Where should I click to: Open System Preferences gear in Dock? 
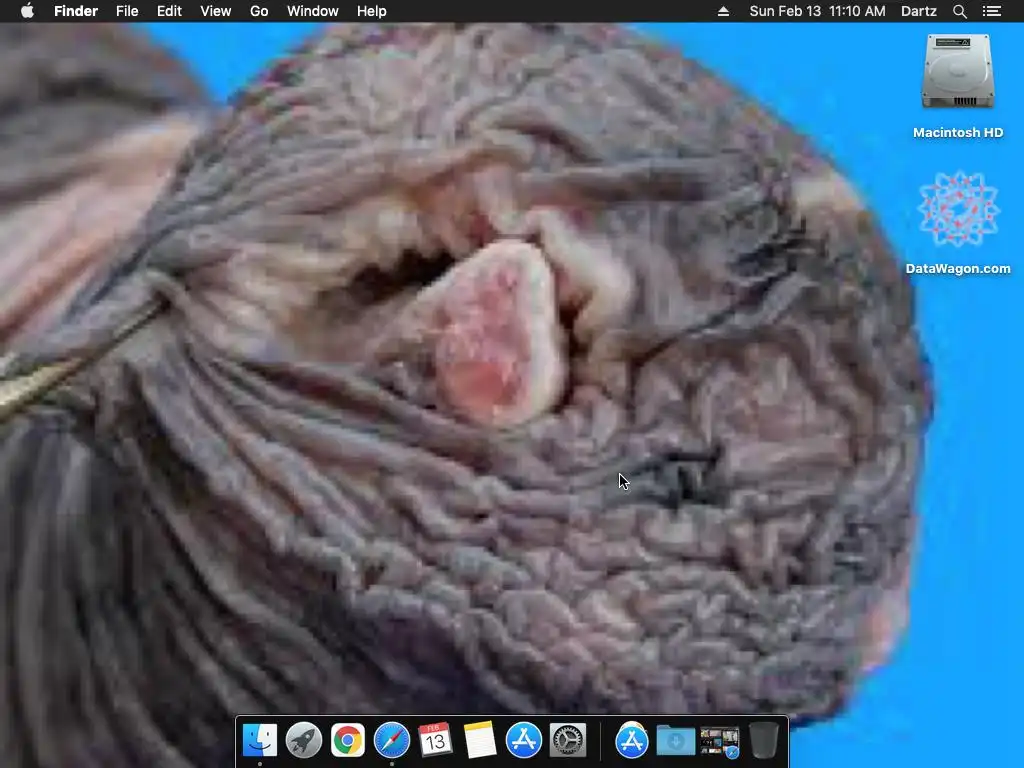tap(568, 740)
